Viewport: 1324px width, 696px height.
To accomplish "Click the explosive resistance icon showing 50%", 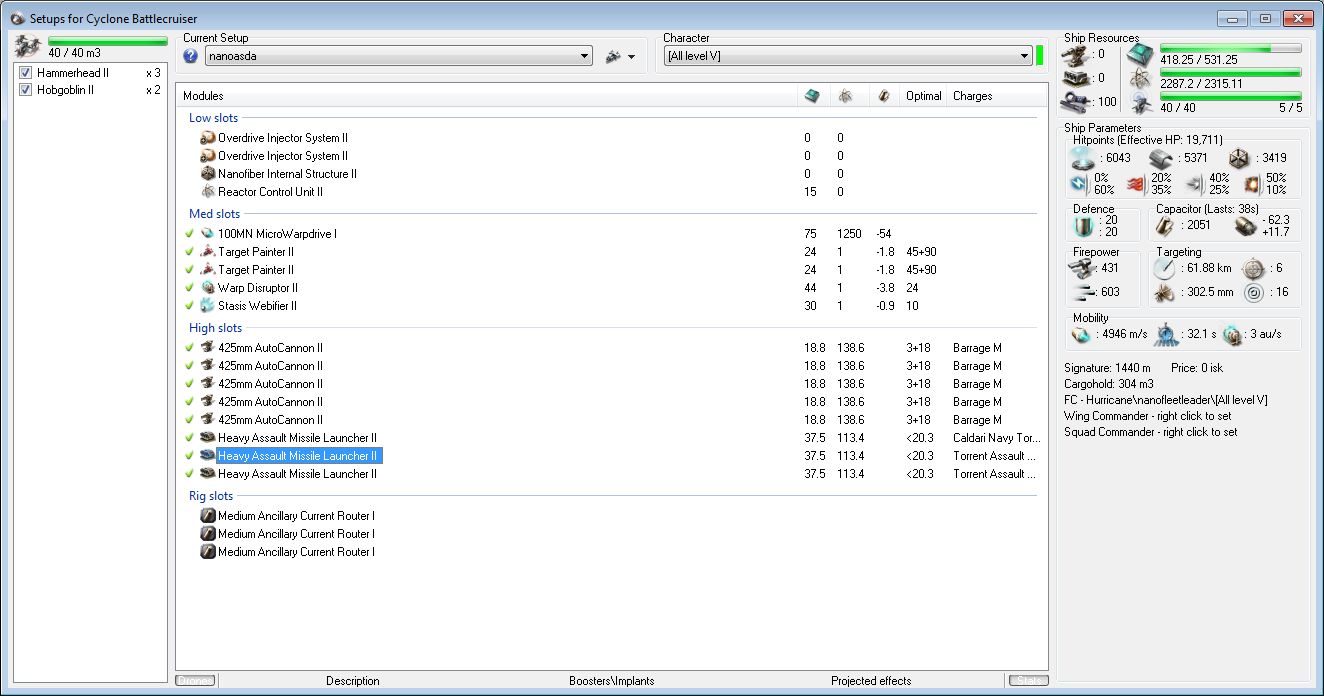I will click(x=1251, y=184).
